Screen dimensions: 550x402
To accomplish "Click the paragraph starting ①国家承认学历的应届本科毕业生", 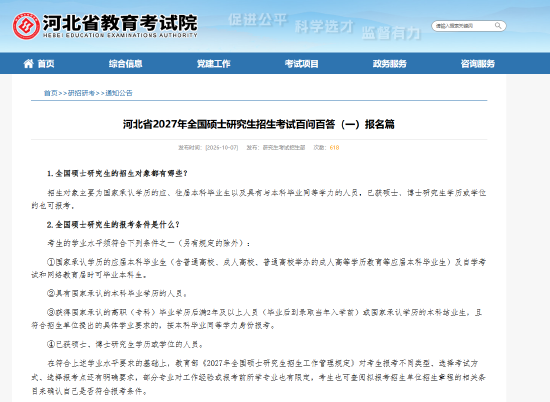I will (x=259, y=269).
